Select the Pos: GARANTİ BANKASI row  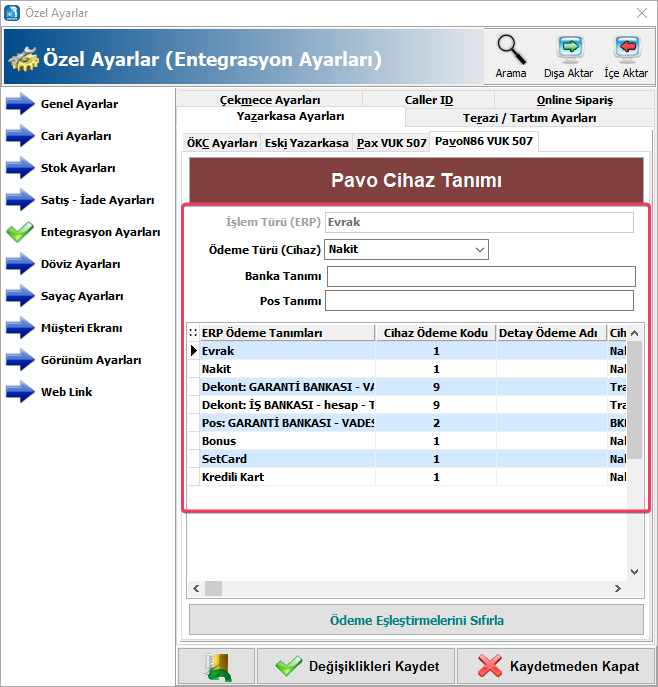click(x=407, y=423)
